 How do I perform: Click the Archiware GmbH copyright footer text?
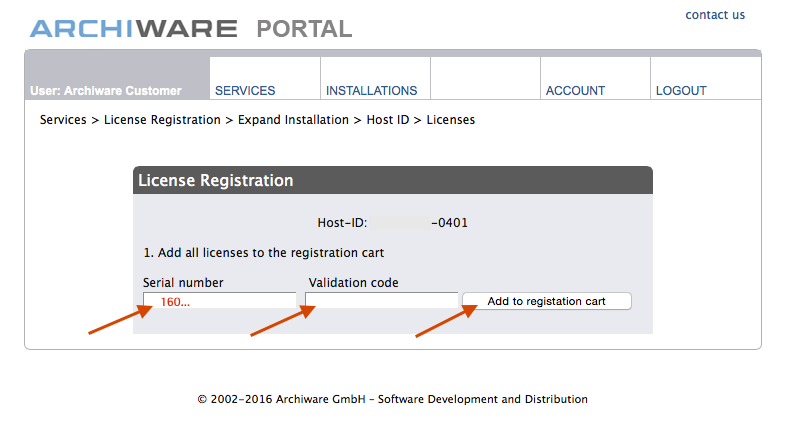coord(392,399)
